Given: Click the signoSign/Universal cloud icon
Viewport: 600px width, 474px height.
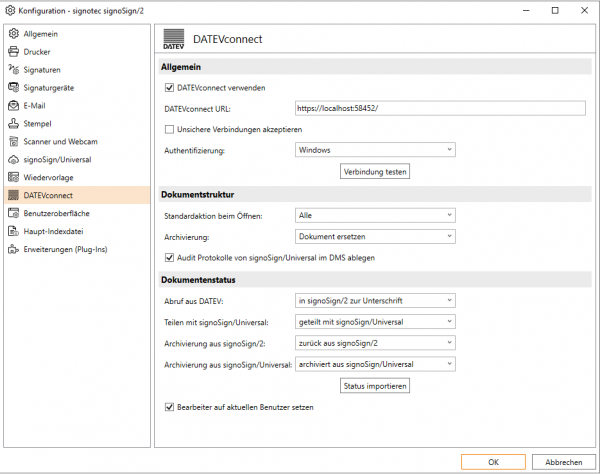Looking at the screenshot, I should (x=14, y=160).
